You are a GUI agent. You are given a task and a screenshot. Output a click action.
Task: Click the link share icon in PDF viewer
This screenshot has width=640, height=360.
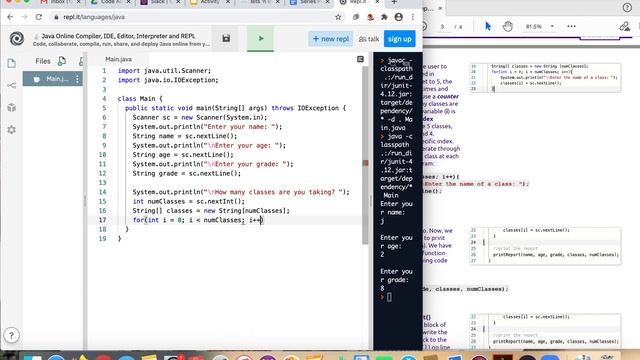(624, 27)
